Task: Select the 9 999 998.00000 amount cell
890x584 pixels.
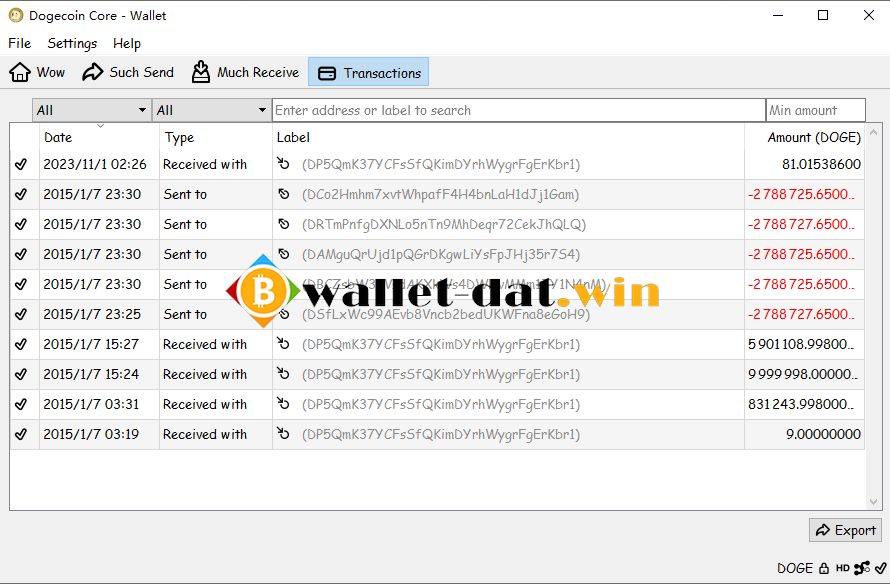Action: click(804, 374)
